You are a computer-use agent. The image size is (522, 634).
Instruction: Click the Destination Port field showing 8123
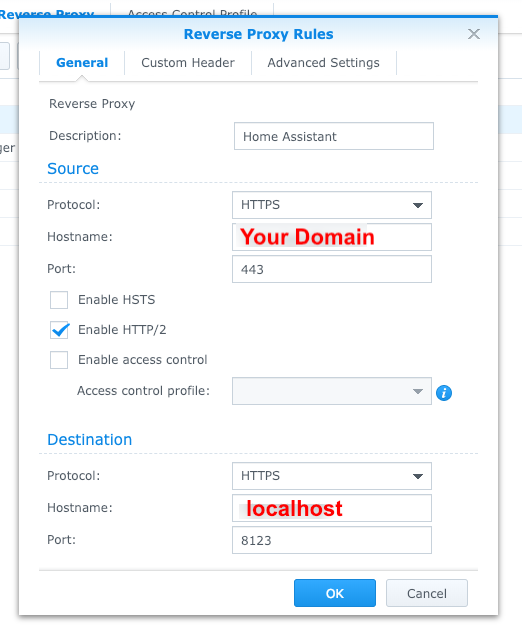[332, 540]
